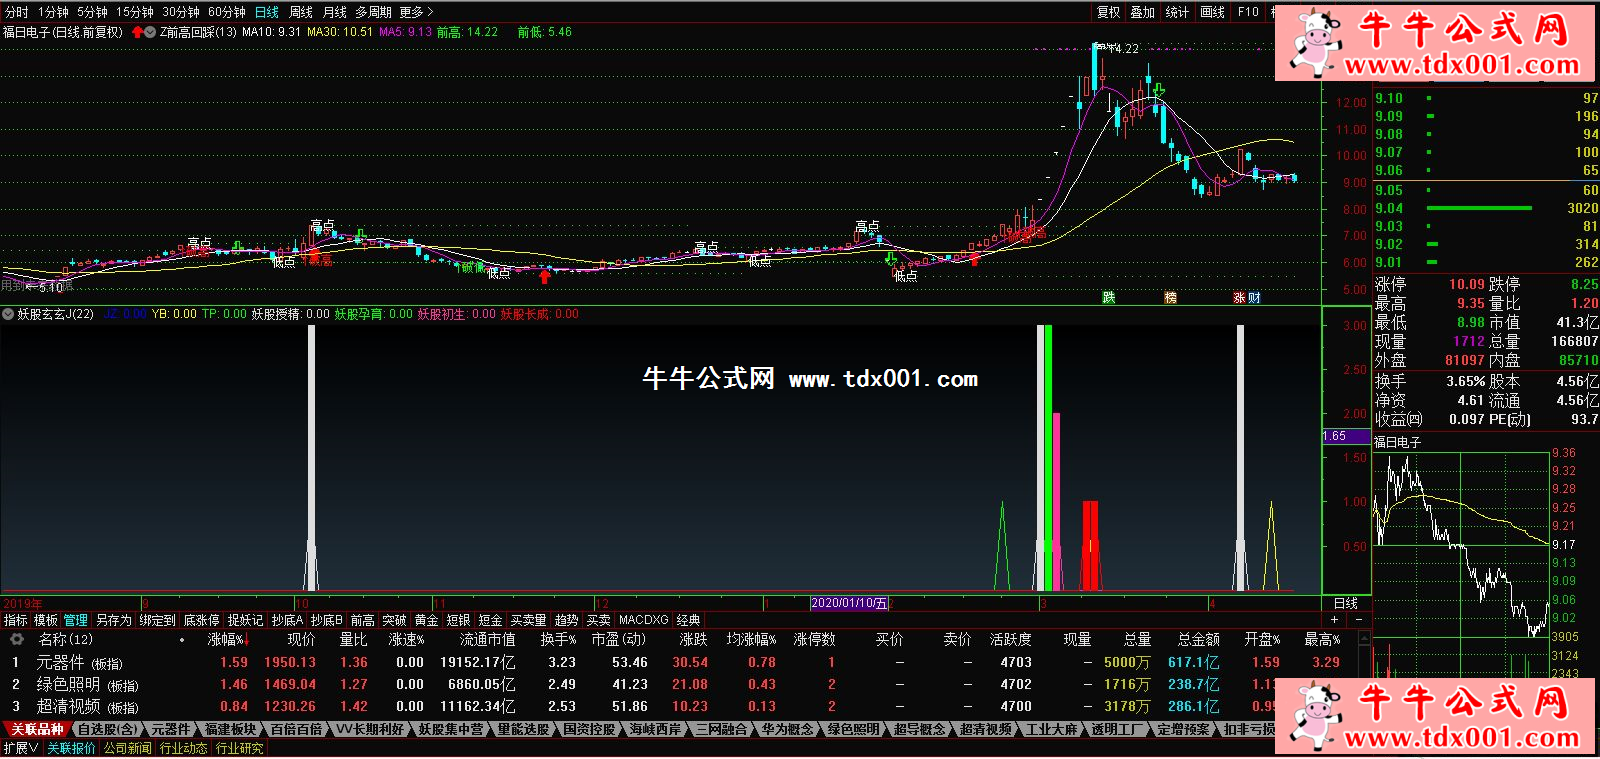Open the 行业动态 tab
This screenshot has height=759, width=1600.
point(183,748)
